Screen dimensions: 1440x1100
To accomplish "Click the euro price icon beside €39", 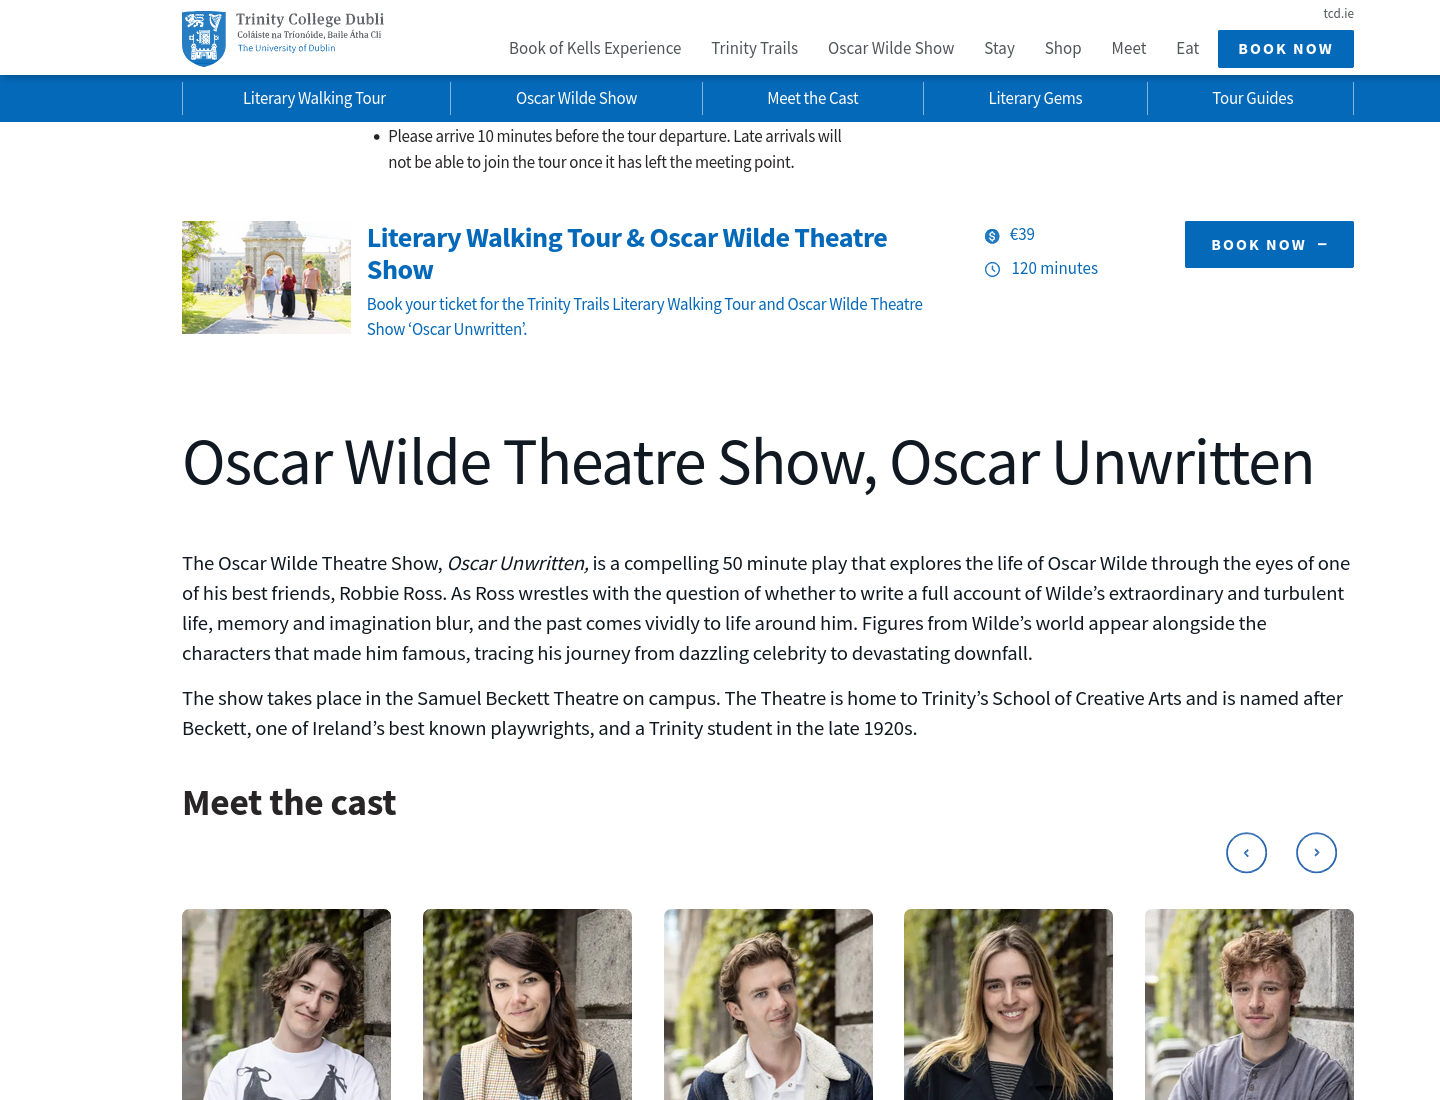I will [992, 236].
